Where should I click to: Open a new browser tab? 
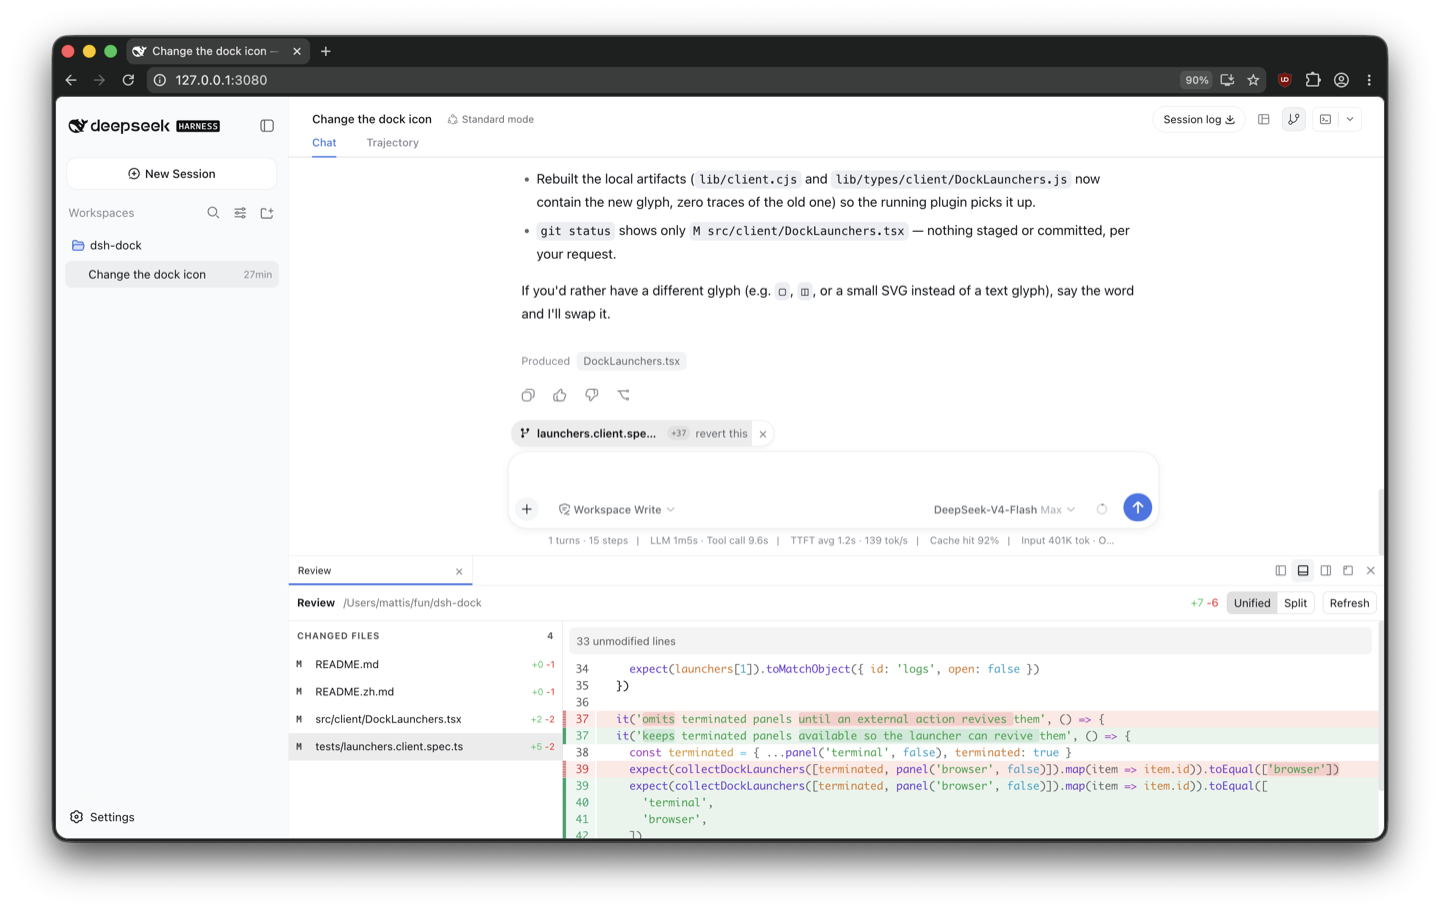[326, 51]
